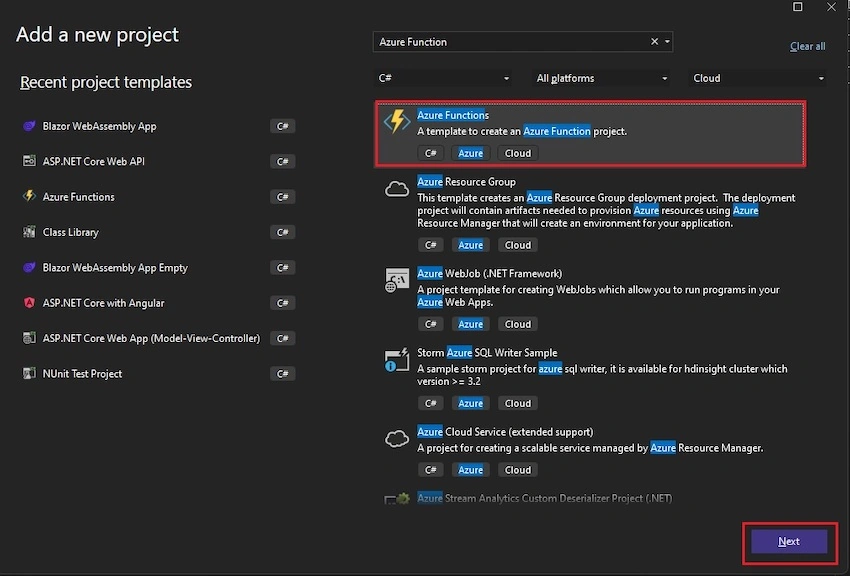850x576 pixels.
Task: Click the Azure tag under Azure Functions
Action: click(x=471, y=153)
